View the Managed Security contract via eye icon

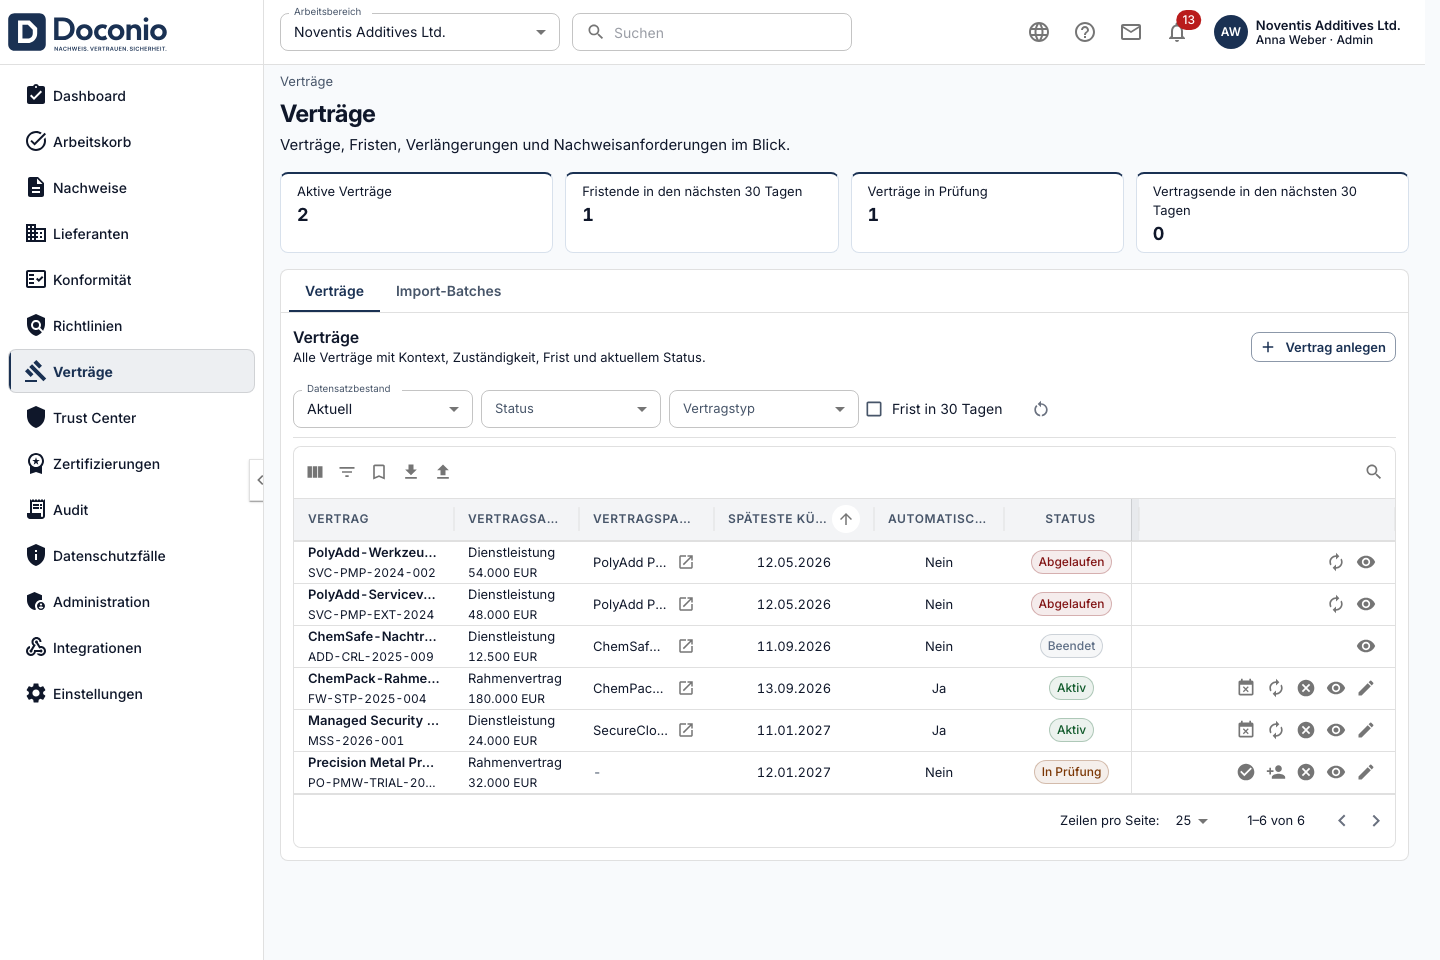coord(1336,730)
